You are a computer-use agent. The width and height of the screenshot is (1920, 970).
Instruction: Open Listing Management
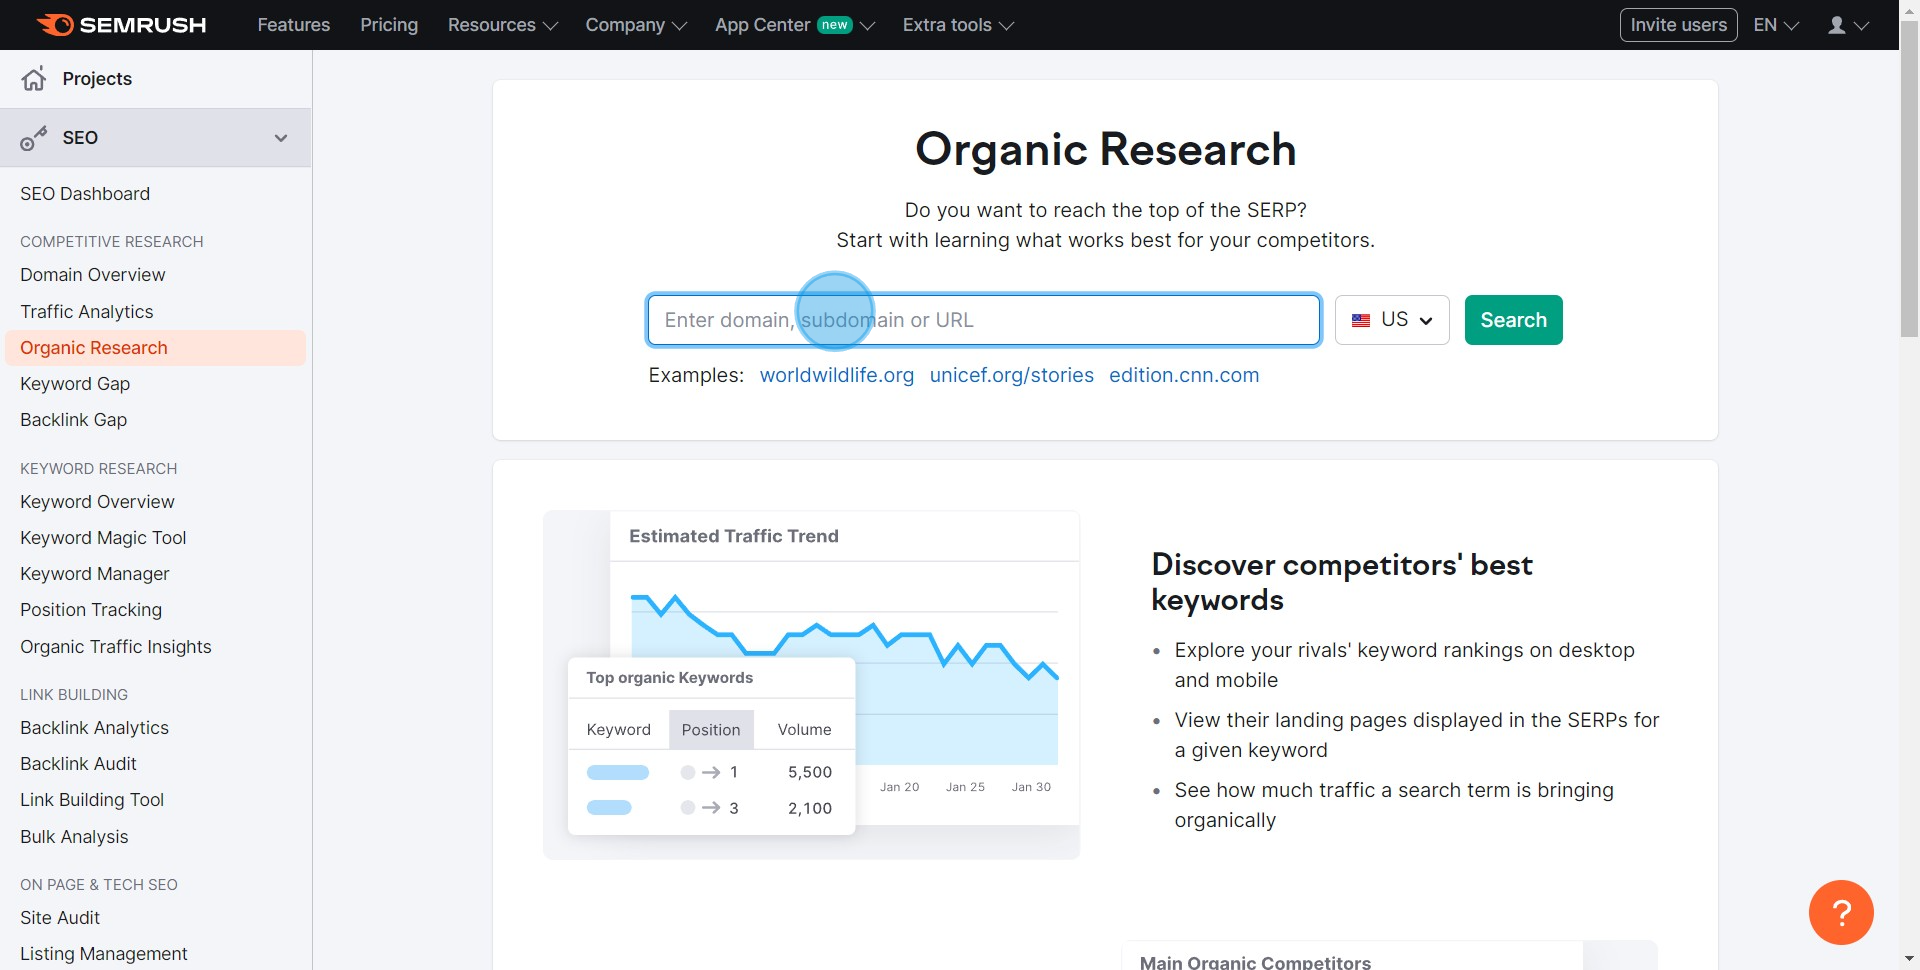click(104, 954)
